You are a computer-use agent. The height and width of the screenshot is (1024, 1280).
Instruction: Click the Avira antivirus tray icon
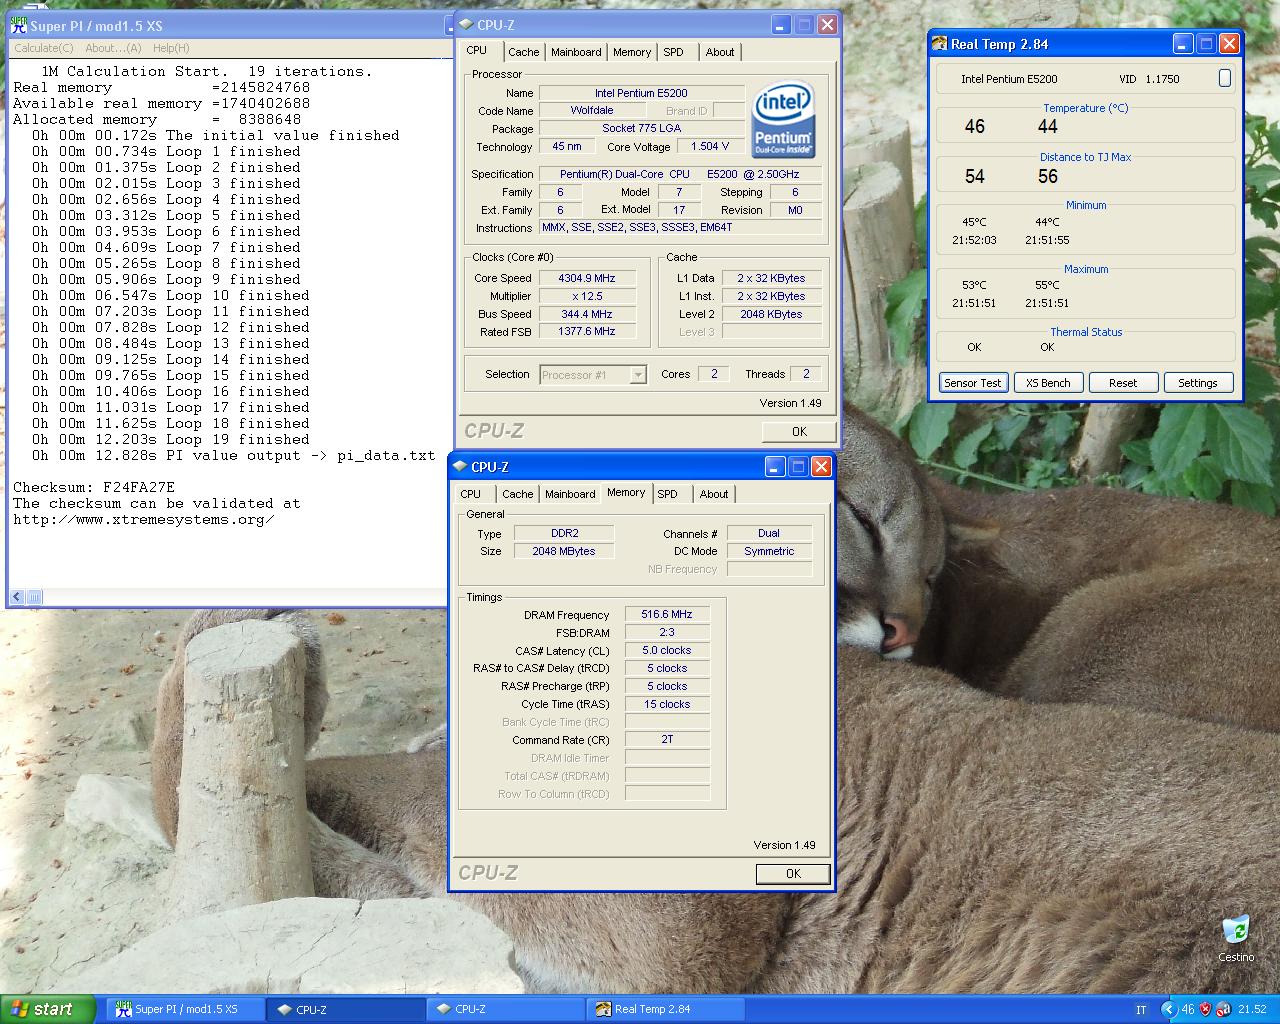point(1223,1009)
